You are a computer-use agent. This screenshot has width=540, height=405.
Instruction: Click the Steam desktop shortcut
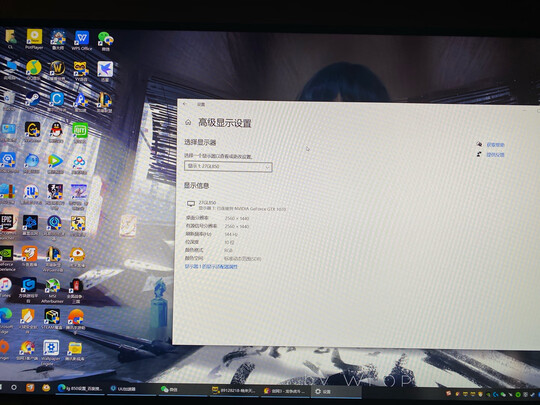tap(33, 101)
